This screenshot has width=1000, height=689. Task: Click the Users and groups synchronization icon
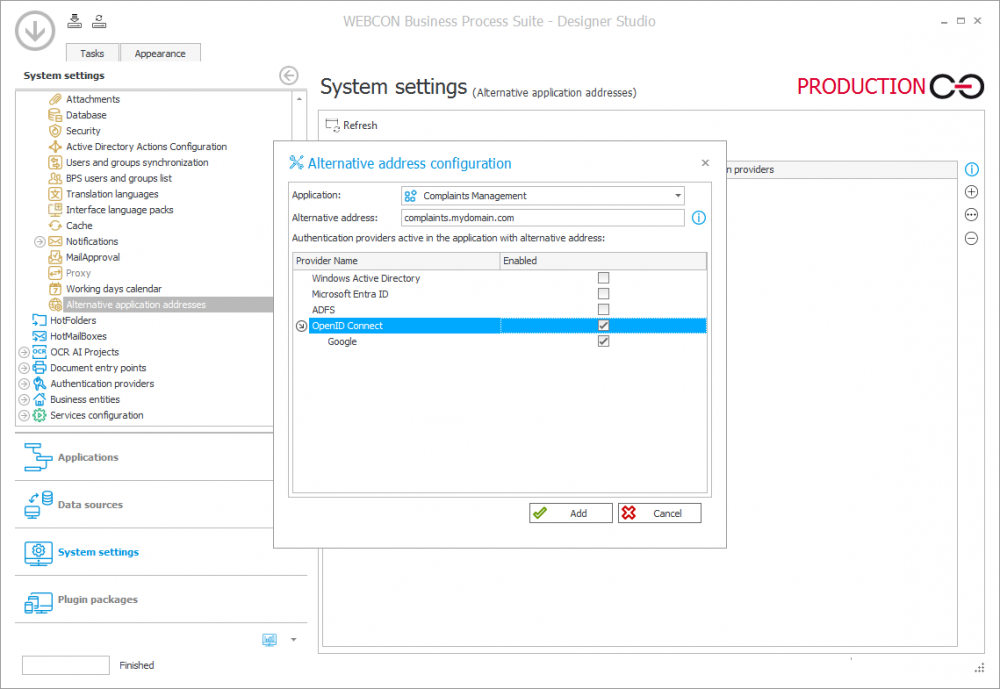tap(55, 163)
